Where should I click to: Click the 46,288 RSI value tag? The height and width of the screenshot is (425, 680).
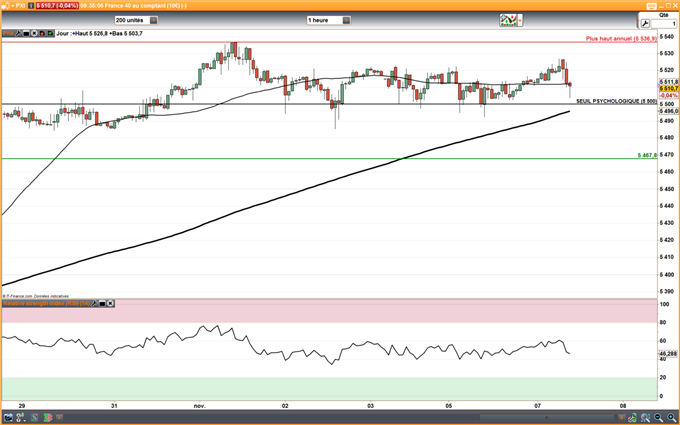pos(668,354)
